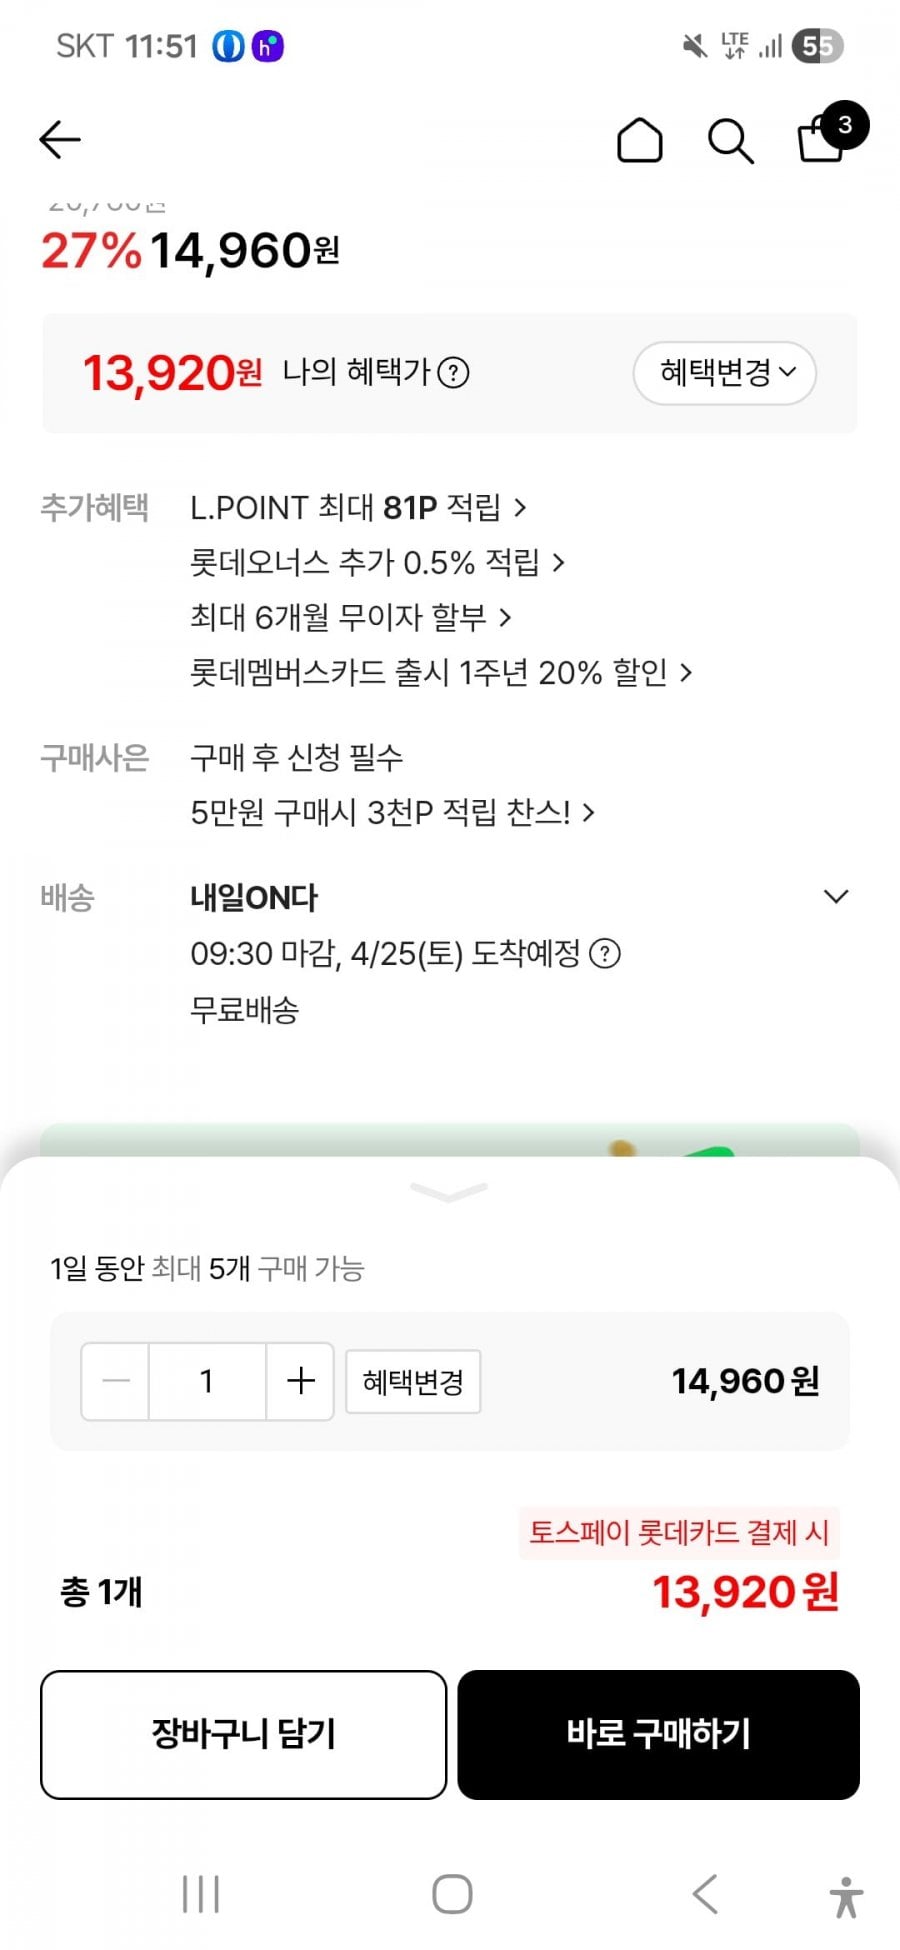900x1950 pixels.
Task: Collapse the purchase bottom sheet handle
Action: tap(449, 1191)
